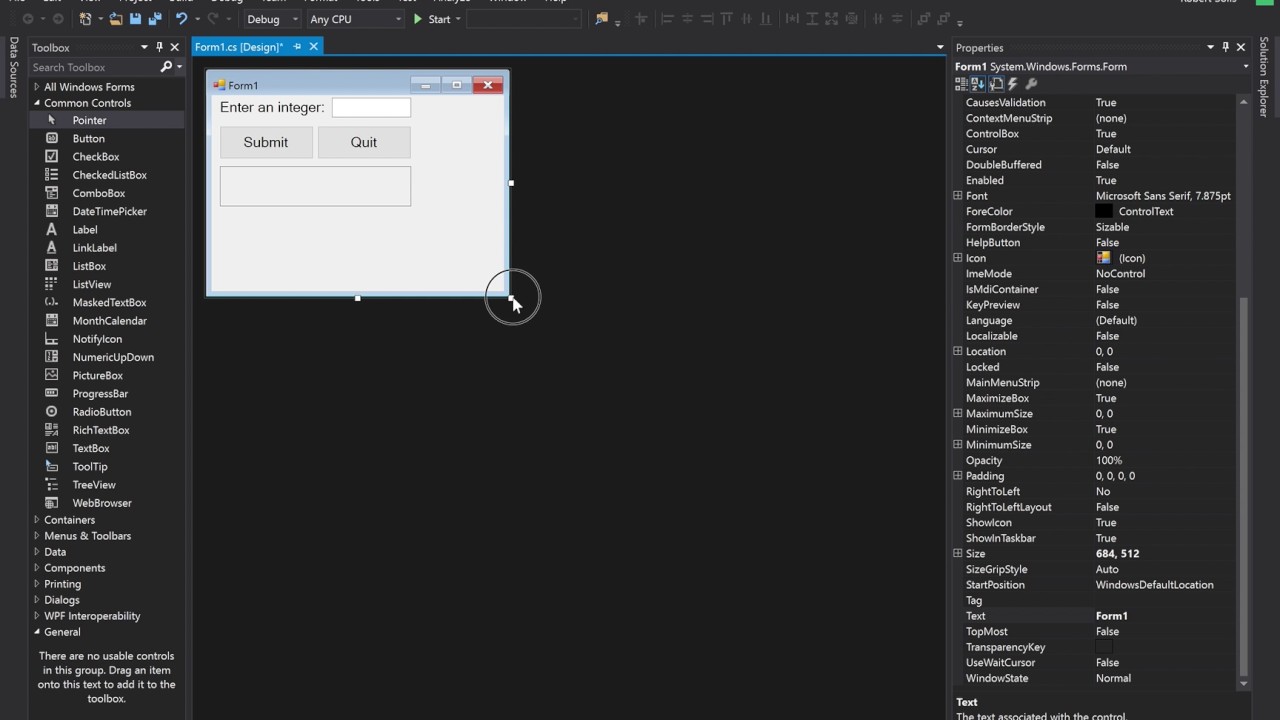The height and width of the screenshot is (720, 1280).
Task: Click the Alphabetical sort icon in Properties
Action: click(978, 84)
